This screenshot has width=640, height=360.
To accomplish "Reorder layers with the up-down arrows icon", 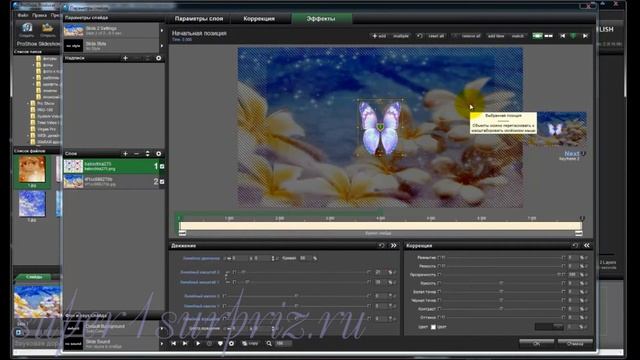I will (x=147, y=154).
